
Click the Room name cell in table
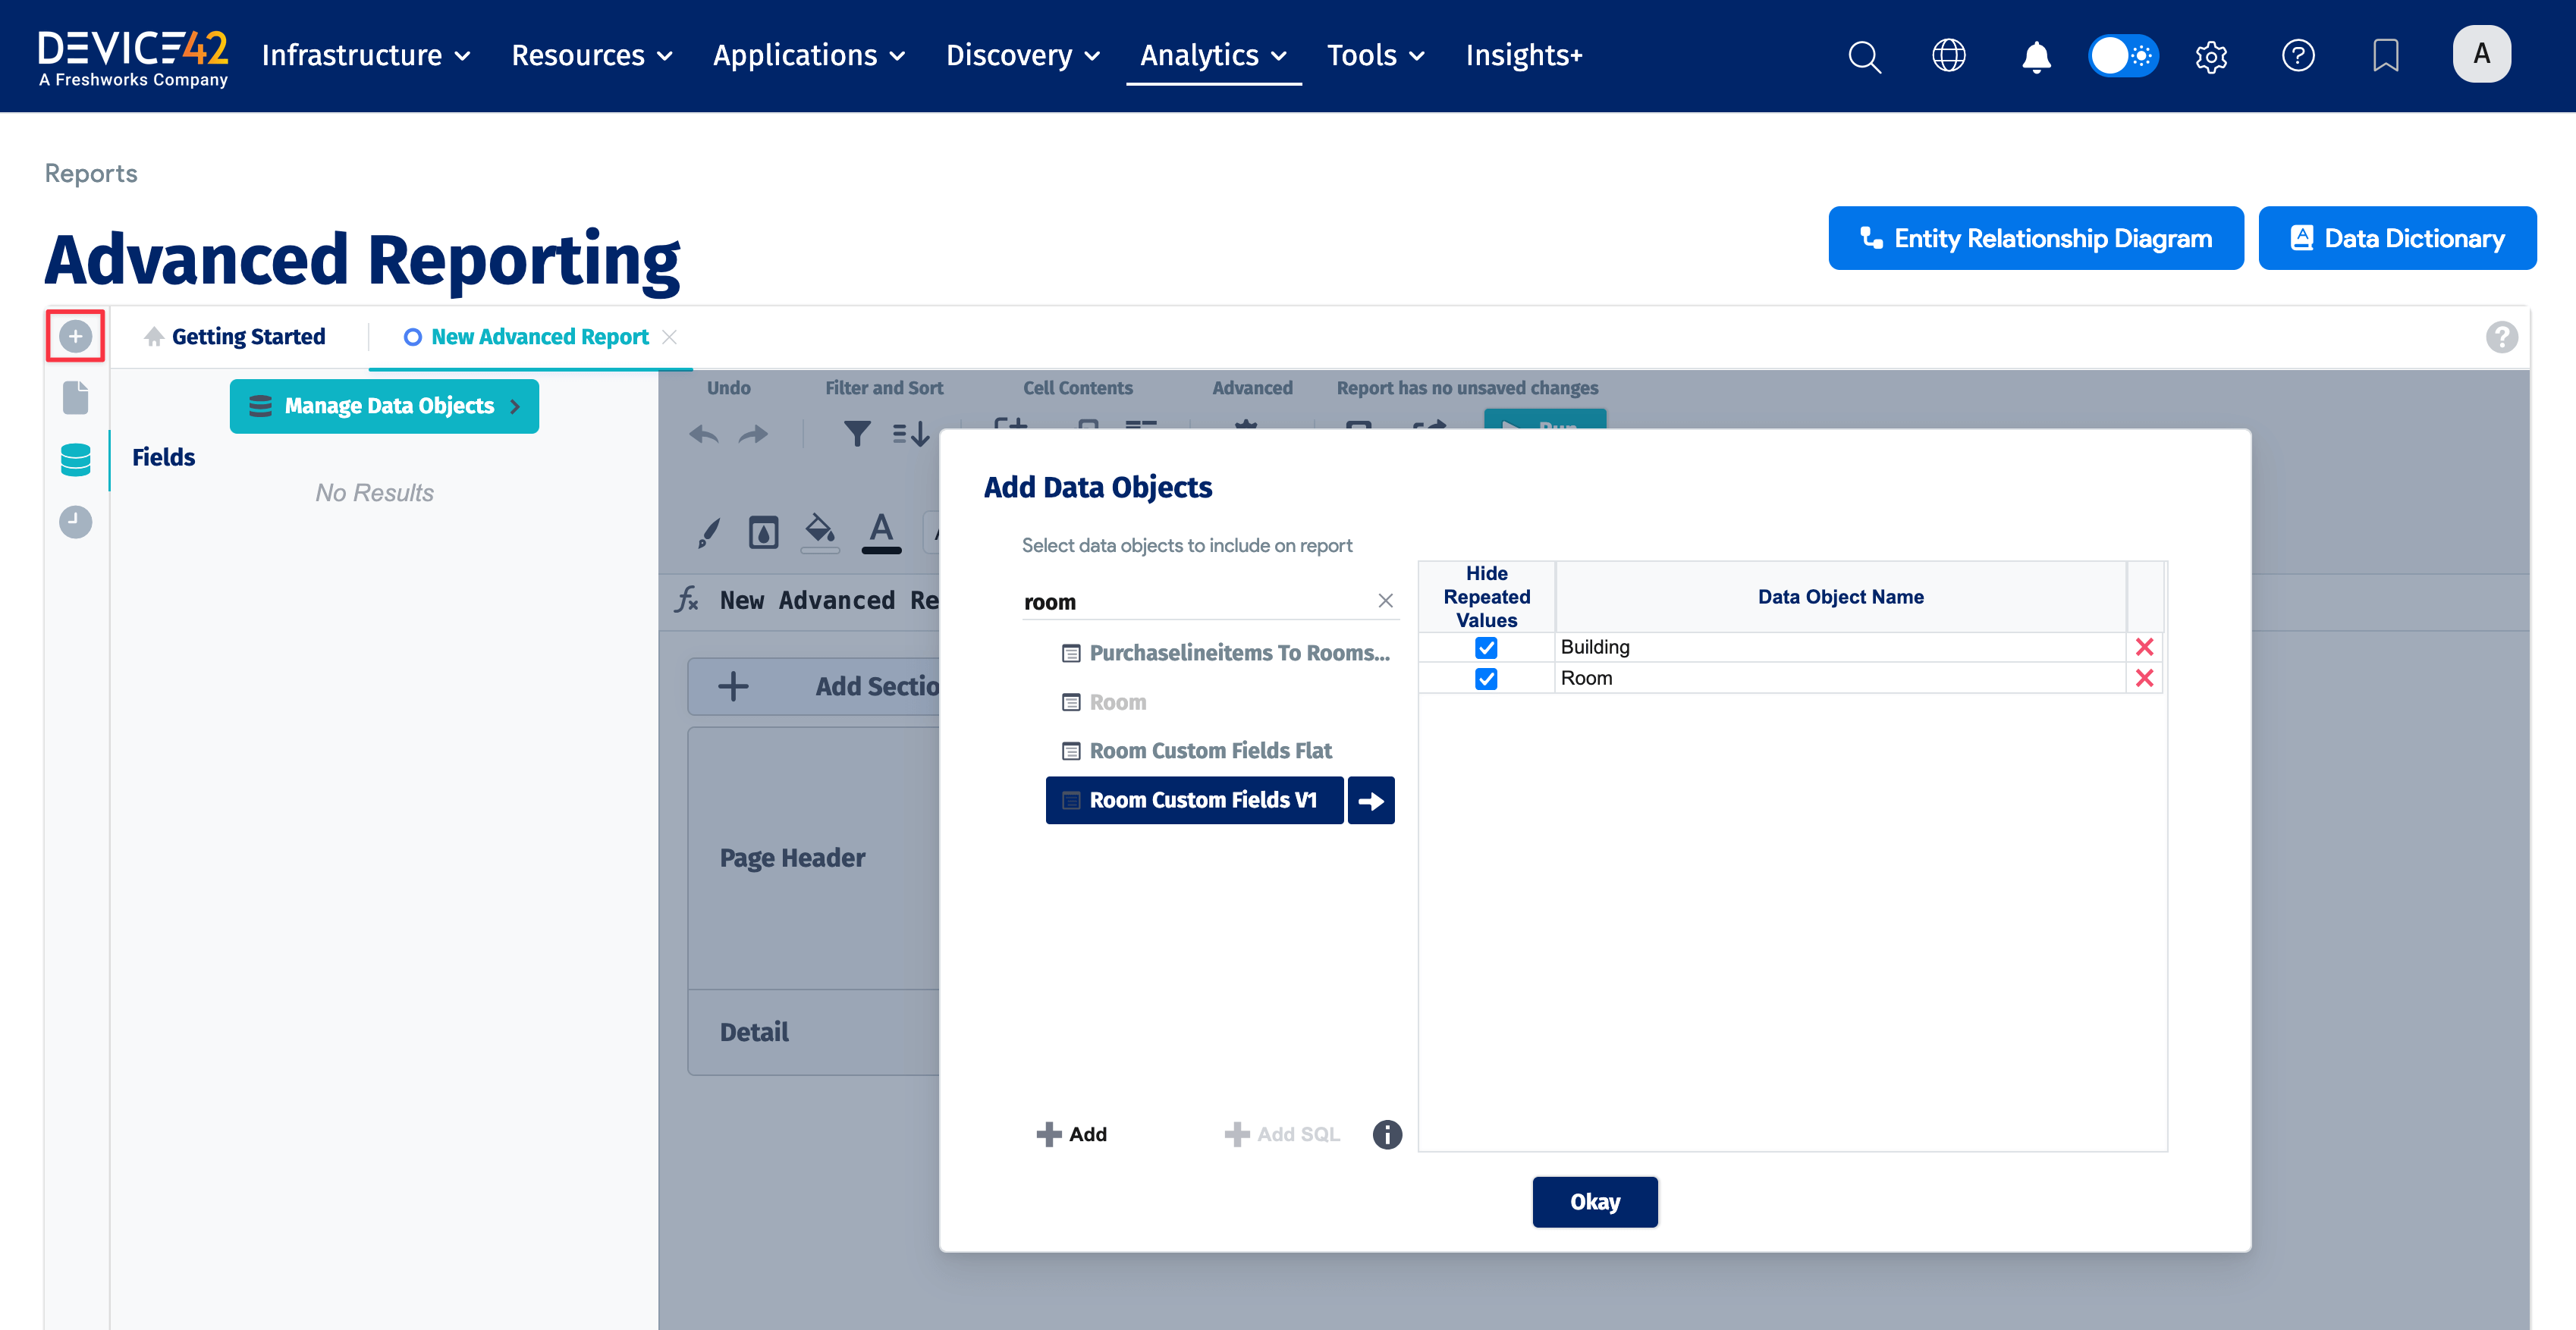(x=1840, y=678)
